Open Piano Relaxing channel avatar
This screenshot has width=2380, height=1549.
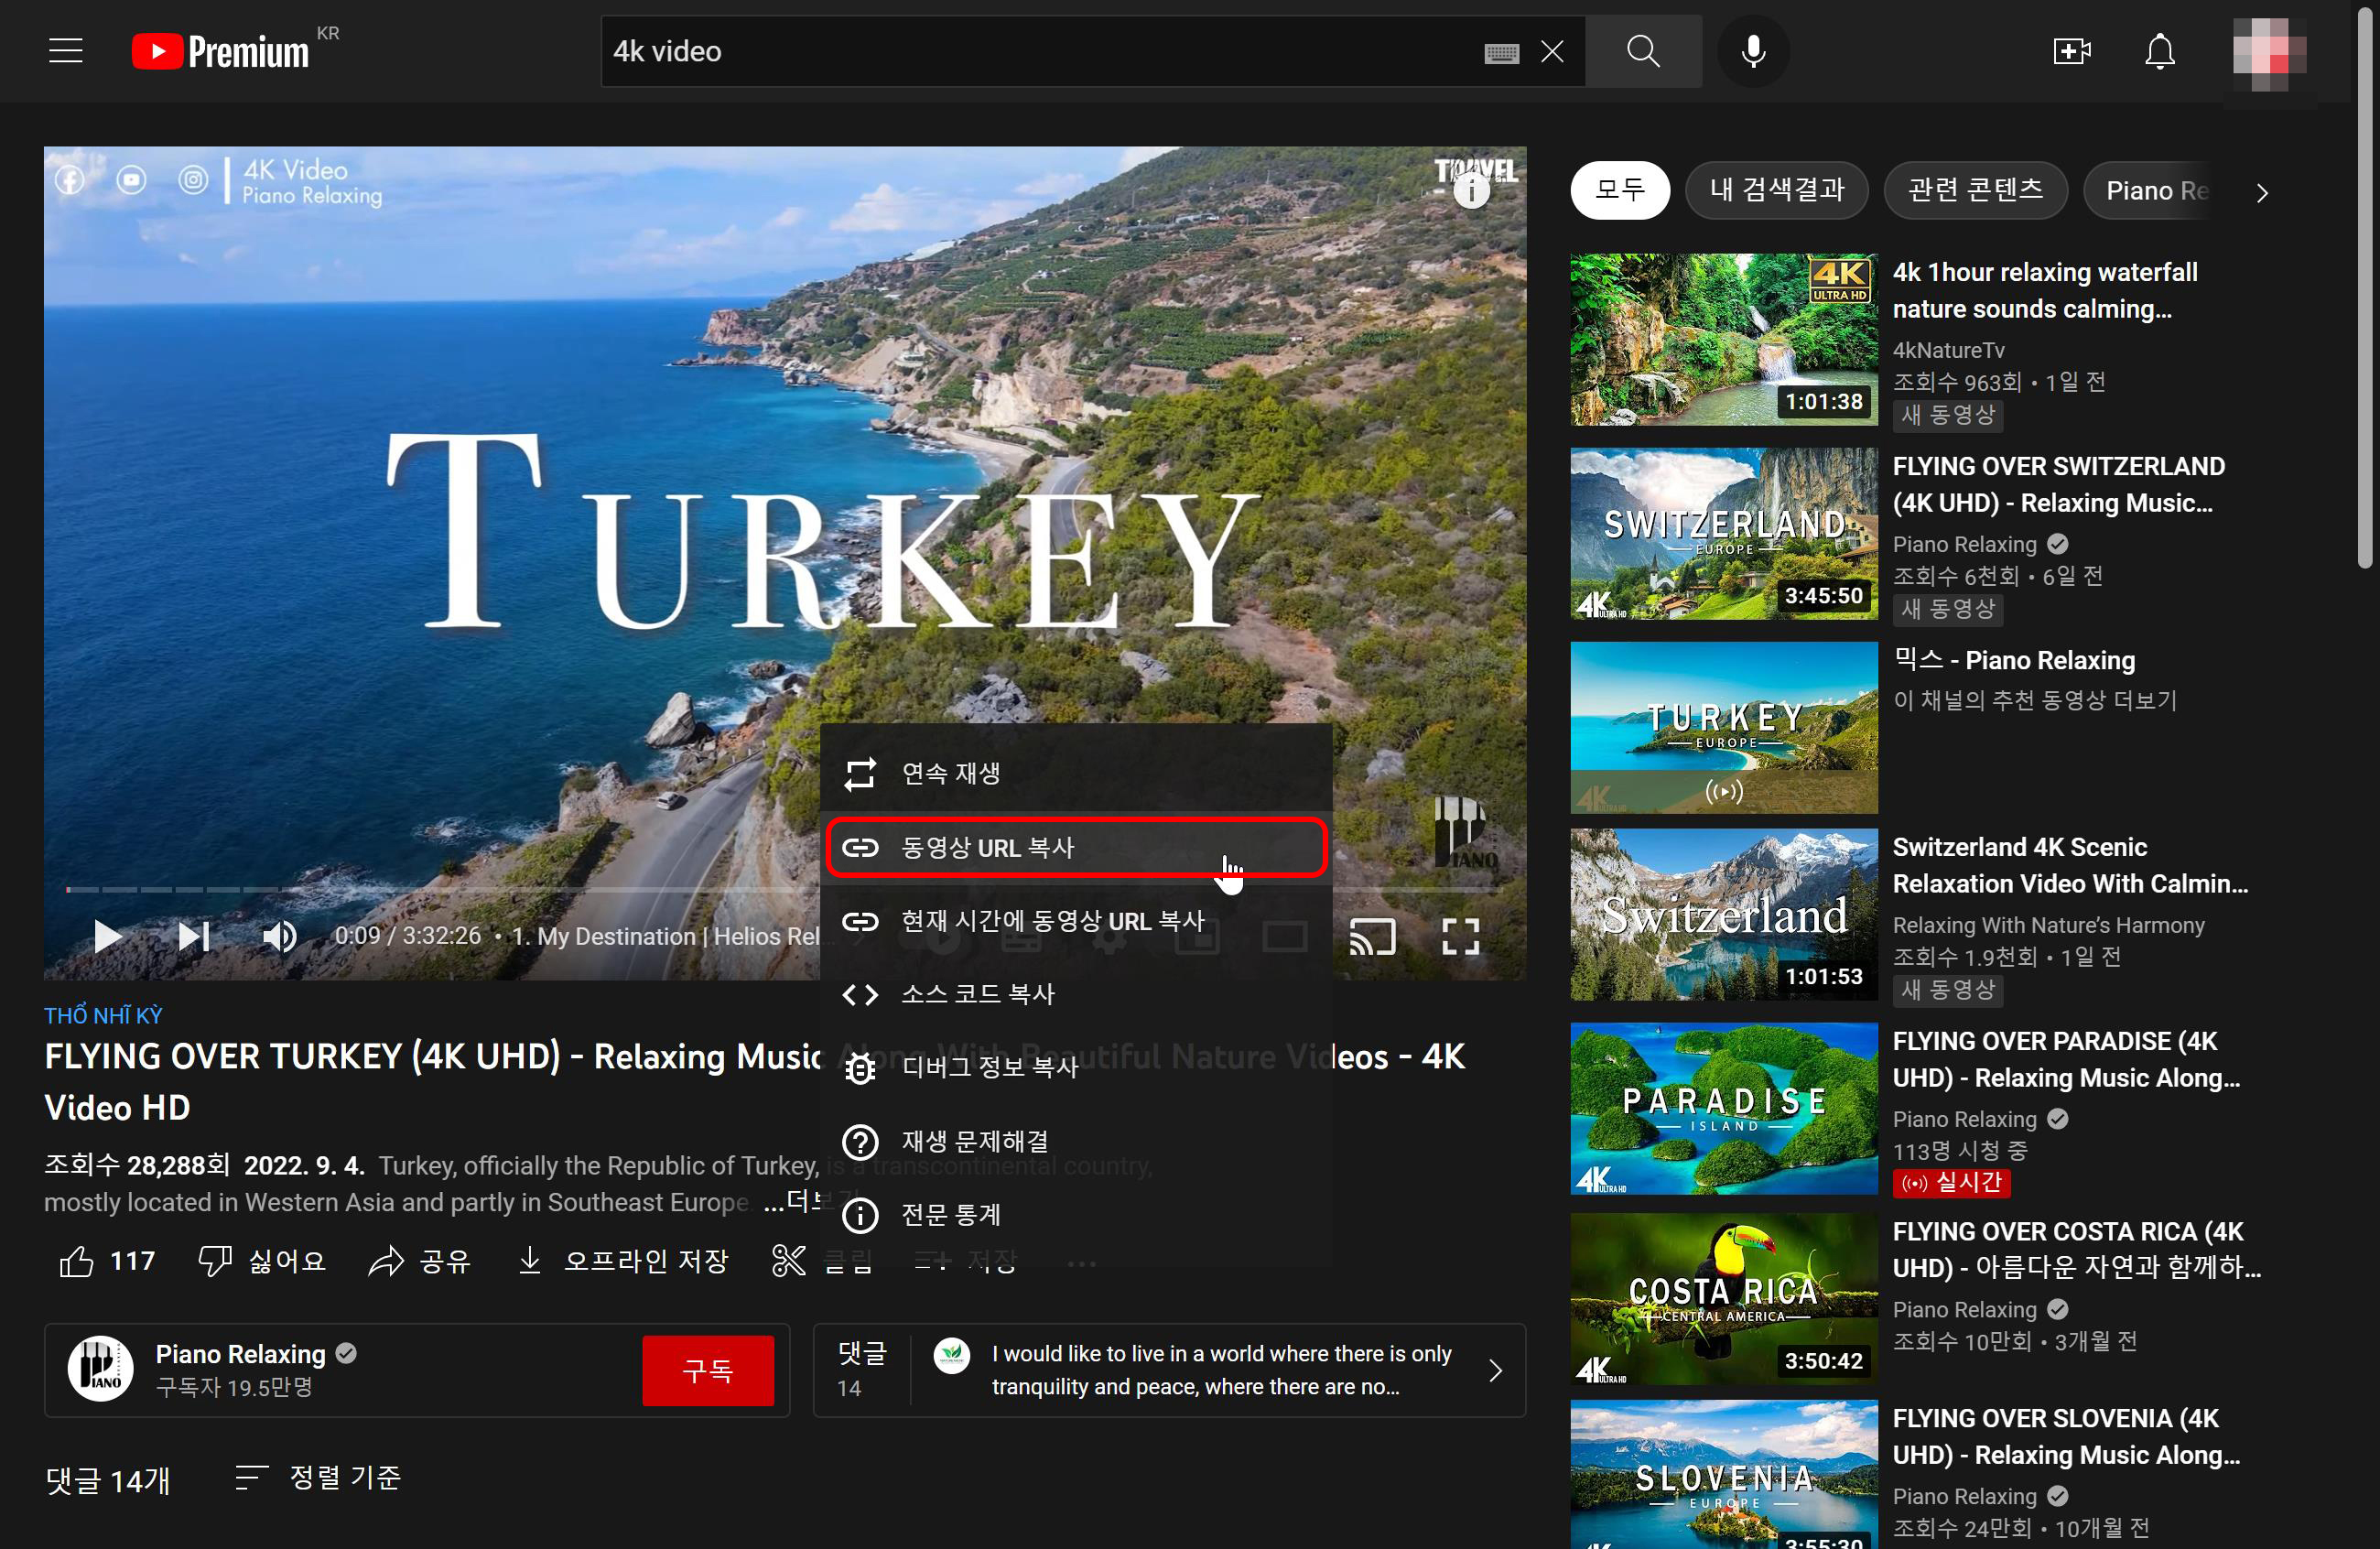100,1369
